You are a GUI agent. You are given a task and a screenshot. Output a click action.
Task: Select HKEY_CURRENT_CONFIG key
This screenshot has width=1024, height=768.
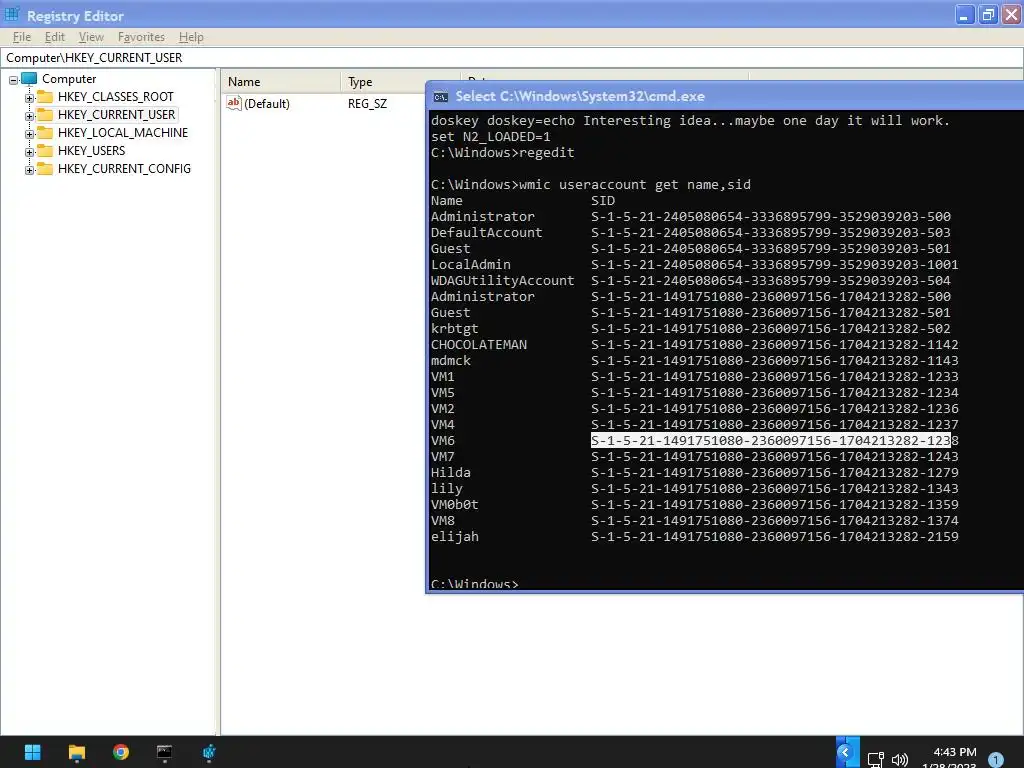click(124, 168)
